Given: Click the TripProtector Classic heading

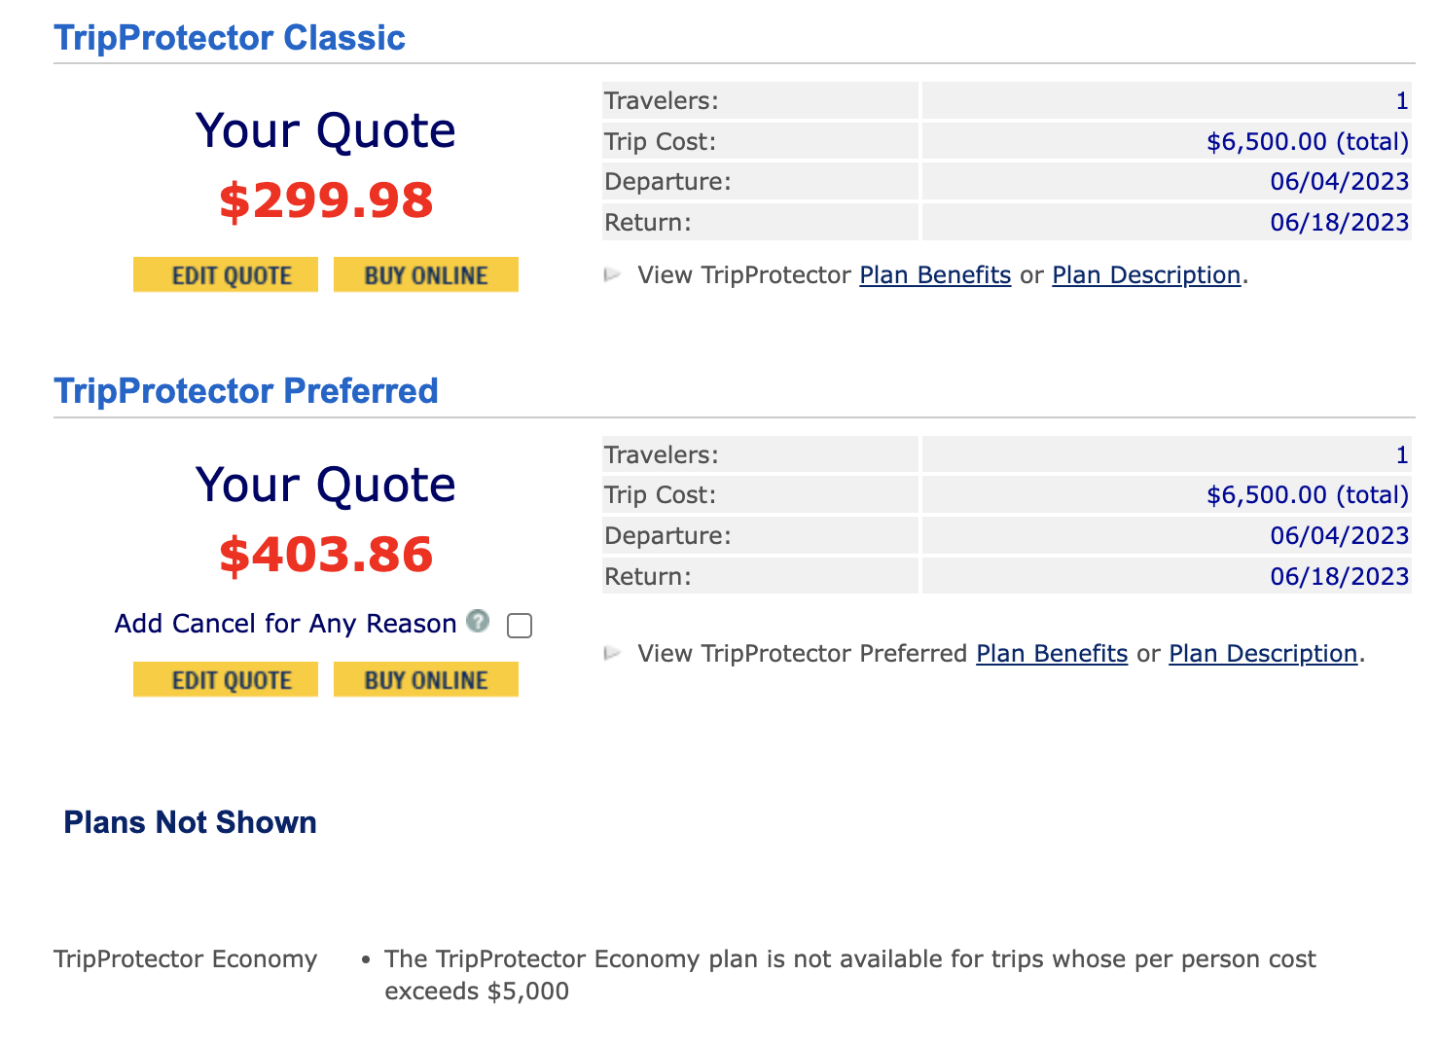Looking at the screenshot, I should (230, 38).
